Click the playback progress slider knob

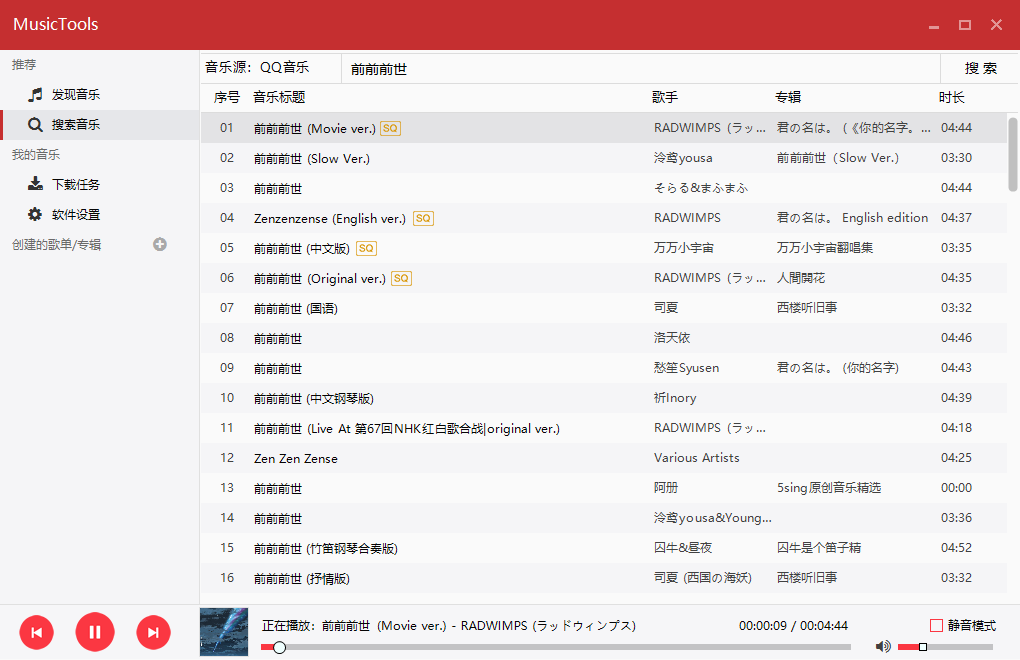tap(280, 647)
